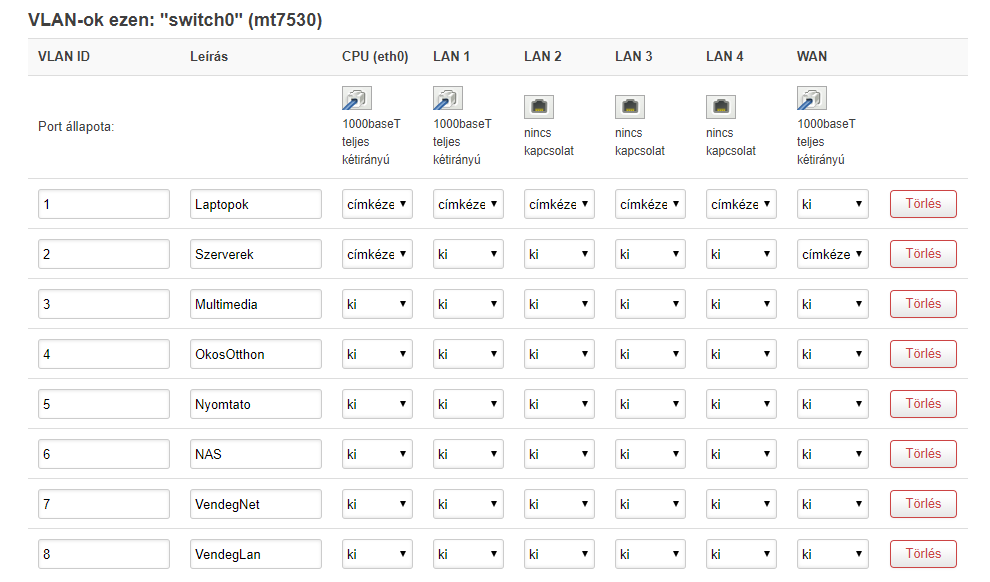Edit the VendegNet description field
The image size is (990, 582).
(256, 504)
